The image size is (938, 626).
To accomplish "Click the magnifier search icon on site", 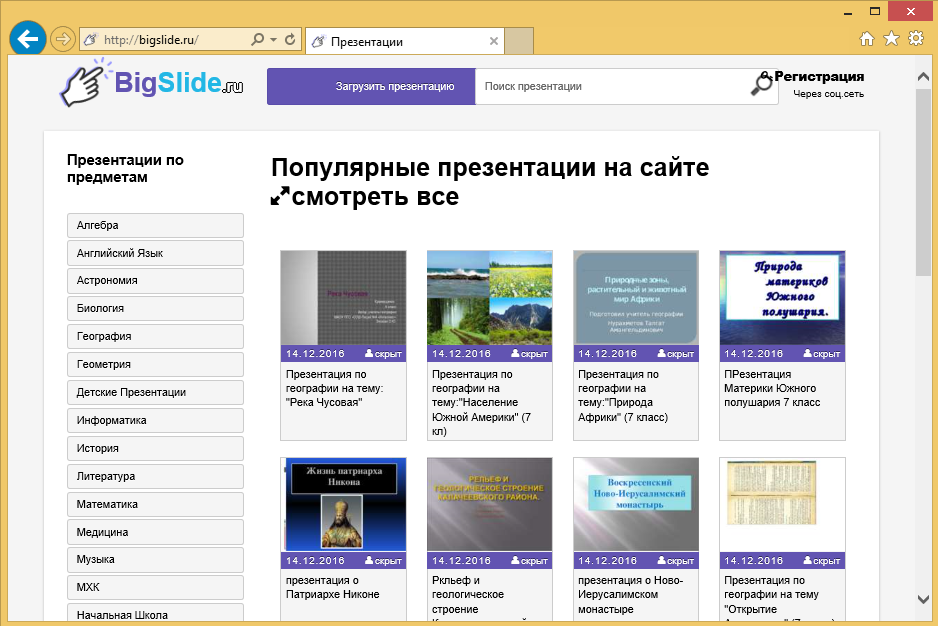I will click(763, 86).
